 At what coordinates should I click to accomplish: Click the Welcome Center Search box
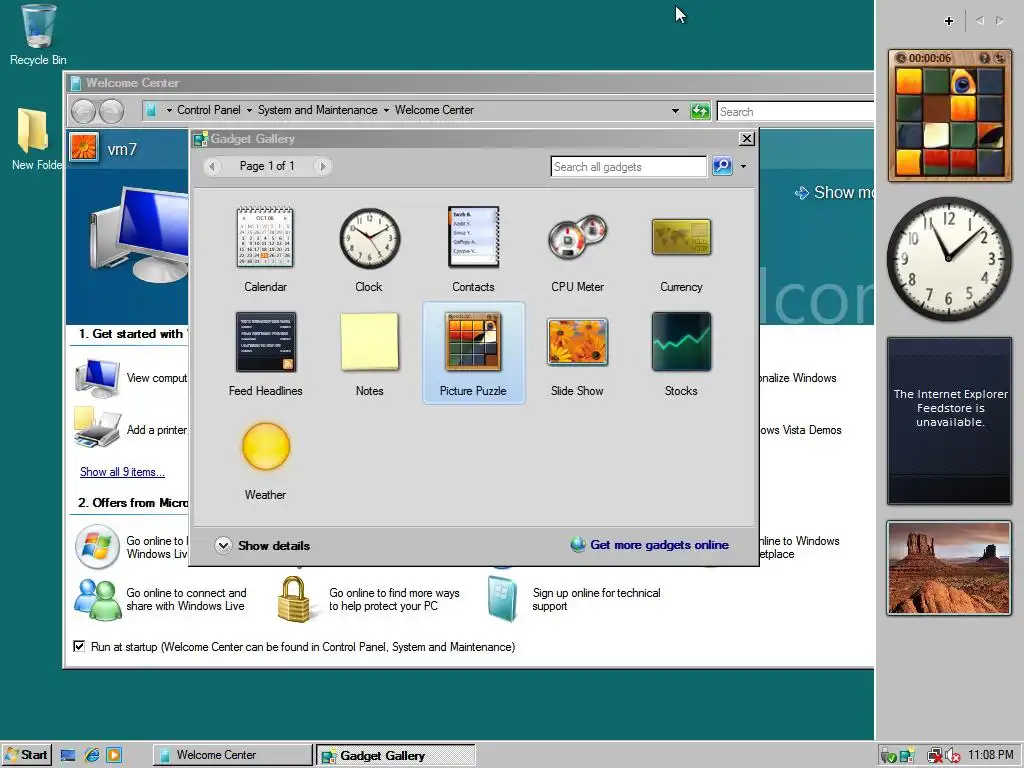coord(795,112)
